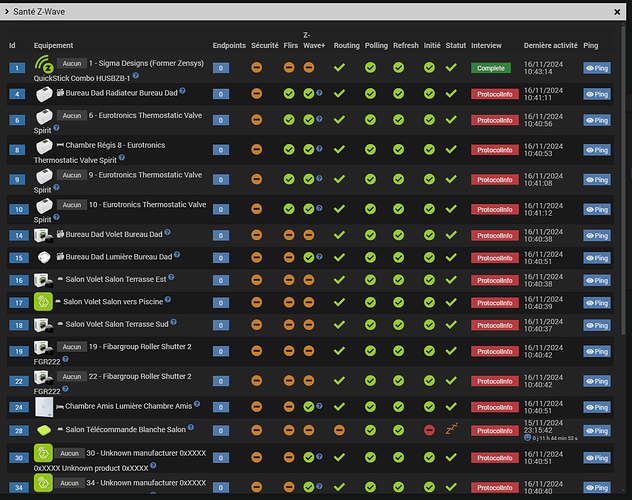Click the Equipement column header

pyautogui.click(x=54, y=46)
